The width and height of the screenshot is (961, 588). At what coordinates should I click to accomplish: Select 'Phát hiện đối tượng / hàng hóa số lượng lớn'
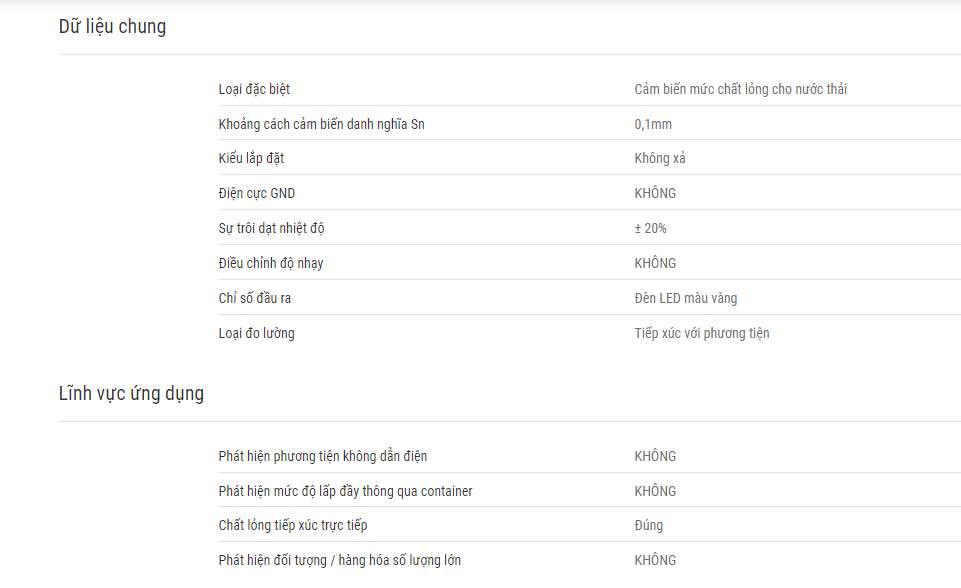click(340, 560)
